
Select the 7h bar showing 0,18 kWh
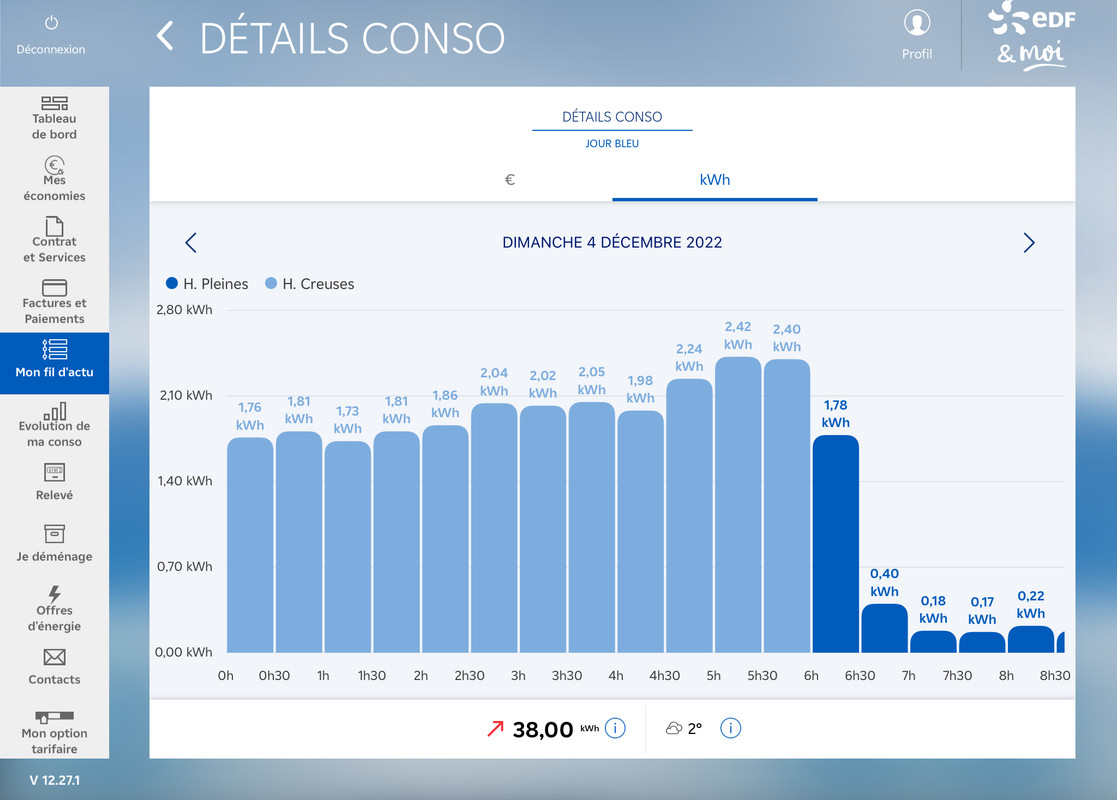coord(933,641)
